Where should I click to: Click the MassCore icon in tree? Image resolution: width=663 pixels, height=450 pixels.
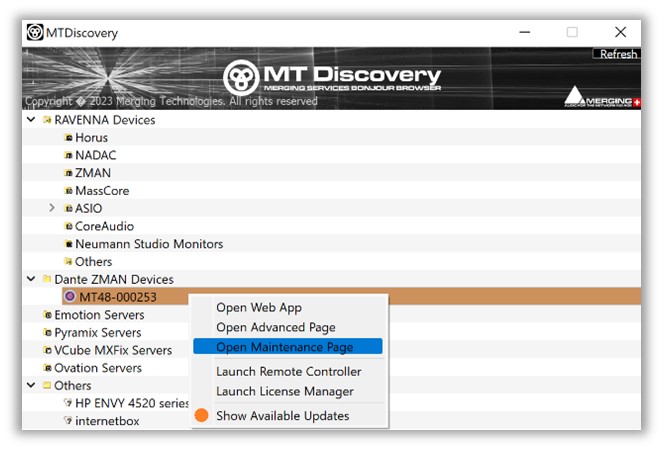(69, 191)
